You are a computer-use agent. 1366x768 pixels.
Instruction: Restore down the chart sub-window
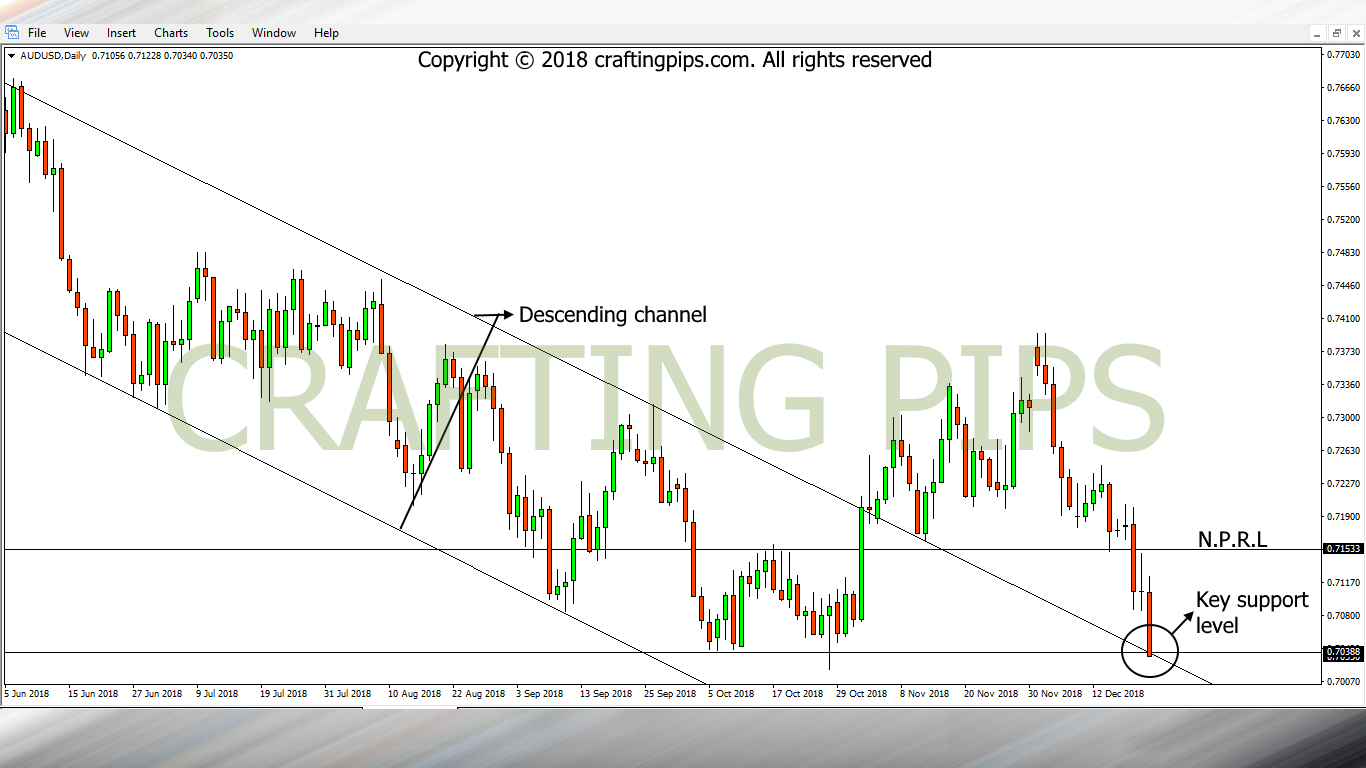(1336, 33)
